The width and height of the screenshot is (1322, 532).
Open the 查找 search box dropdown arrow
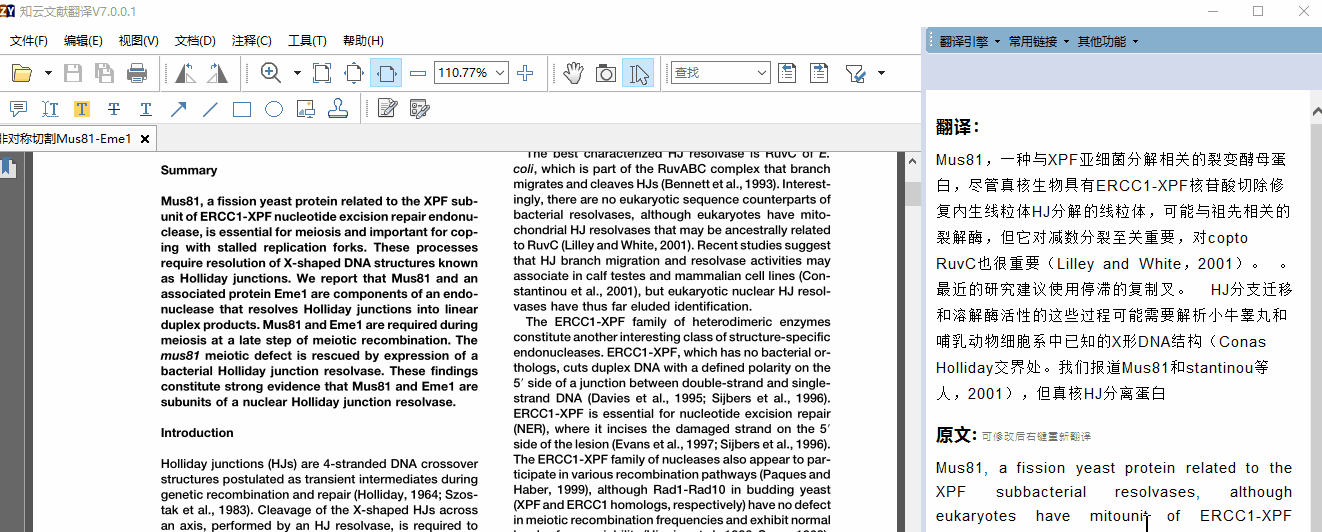(x=762, y=73)
